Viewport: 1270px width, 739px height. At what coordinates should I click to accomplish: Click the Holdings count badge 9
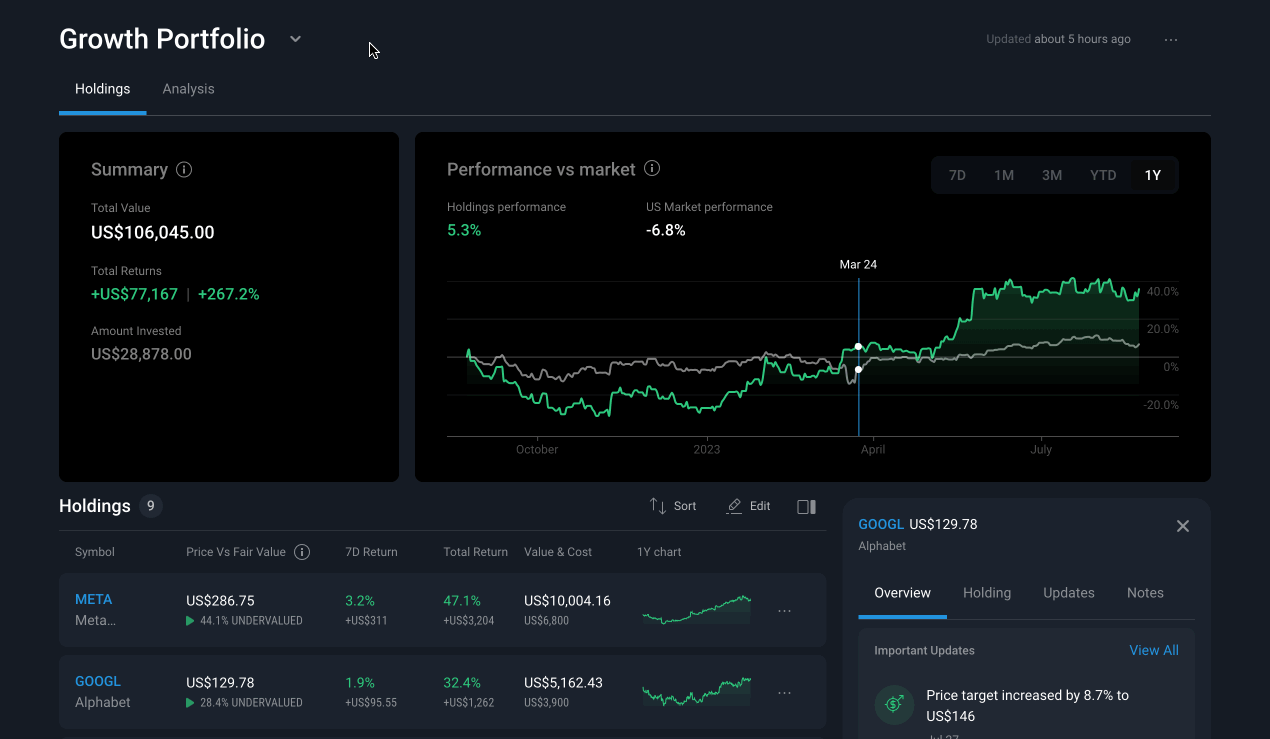151,506
